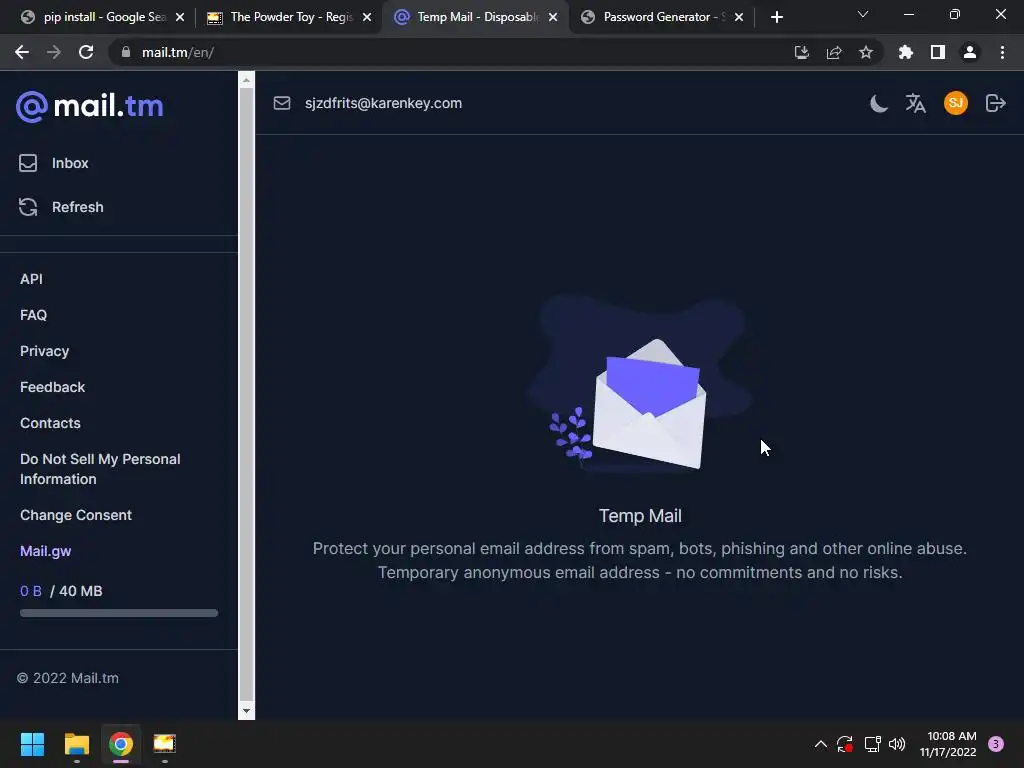1024x768 pixels.
Task: Click the logout icon
Action: 995,103
